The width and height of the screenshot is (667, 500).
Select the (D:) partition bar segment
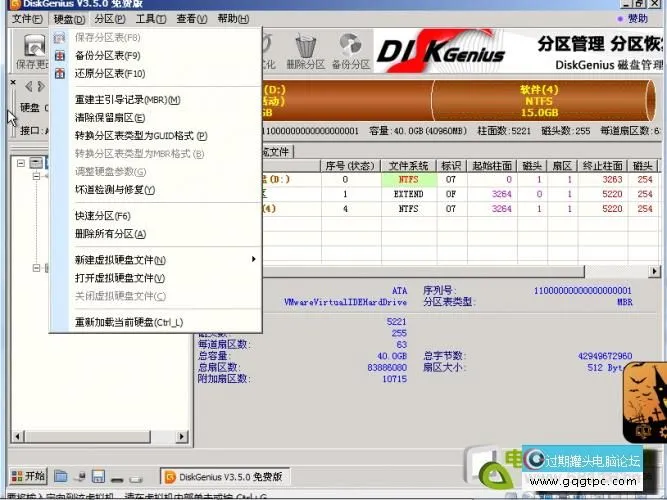click(347, 101)
